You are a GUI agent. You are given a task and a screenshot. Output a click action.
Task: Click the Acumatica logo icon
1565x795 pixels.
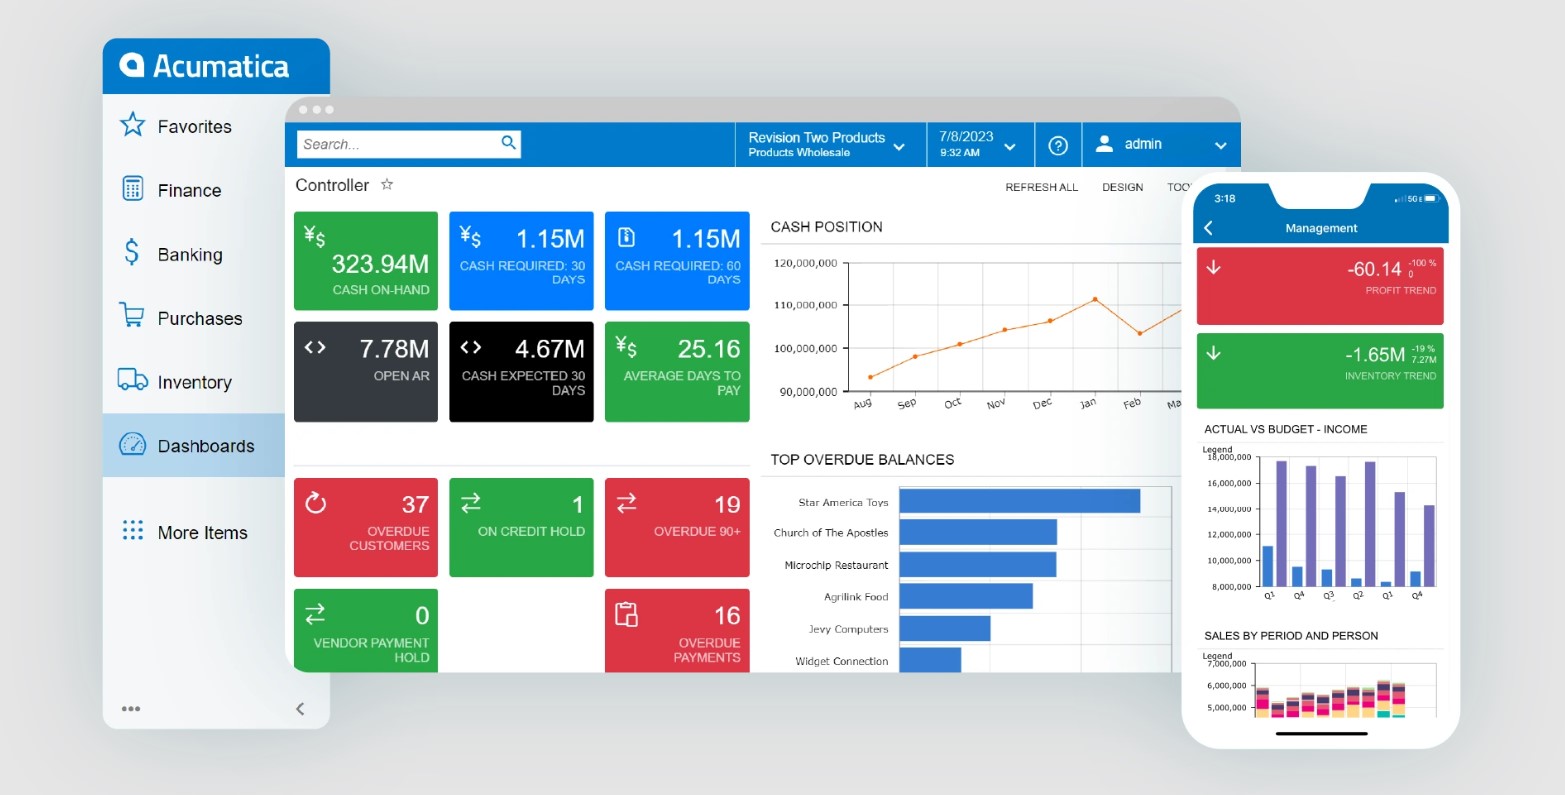tap(133, 66)
